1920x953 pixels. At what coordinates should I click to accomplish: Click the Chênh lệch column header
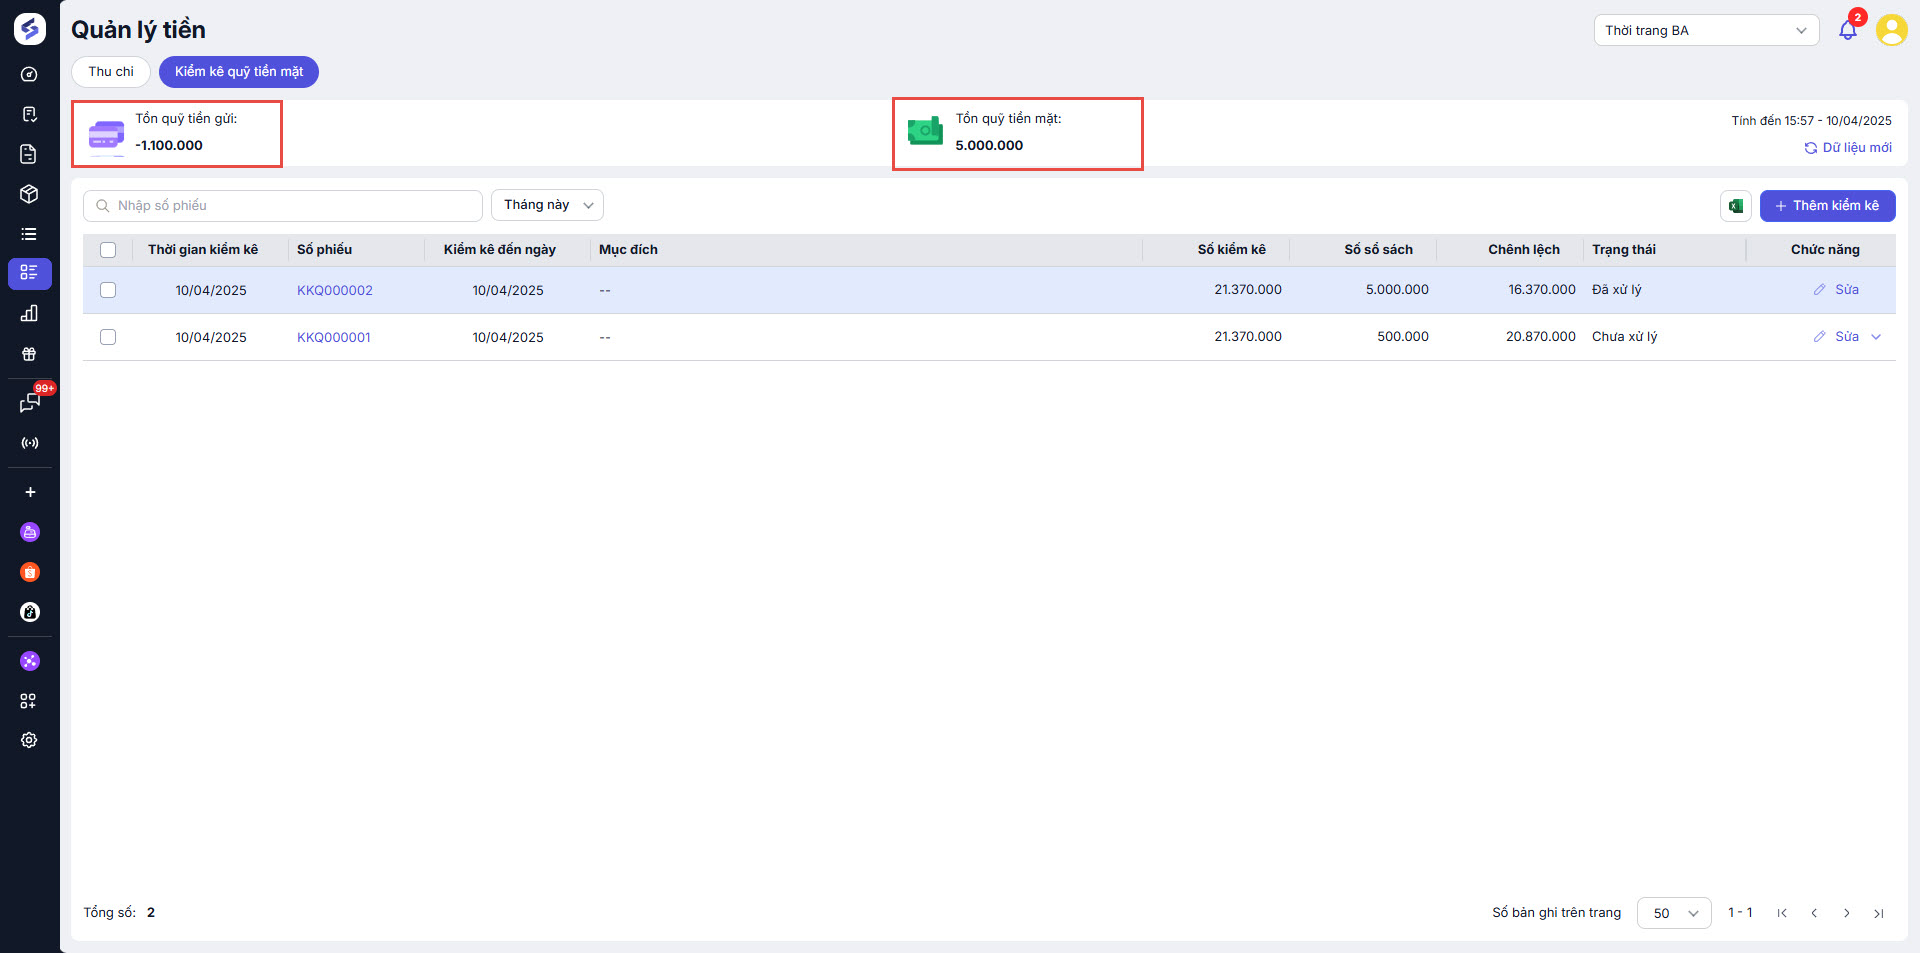tap(1524, 250)
